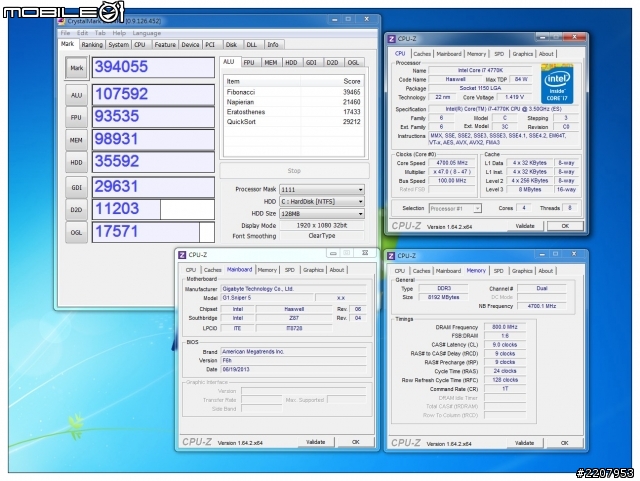
Task: Click the CPU-Z title icon in the Mainboard window
Action: click(x=182, y=255)
